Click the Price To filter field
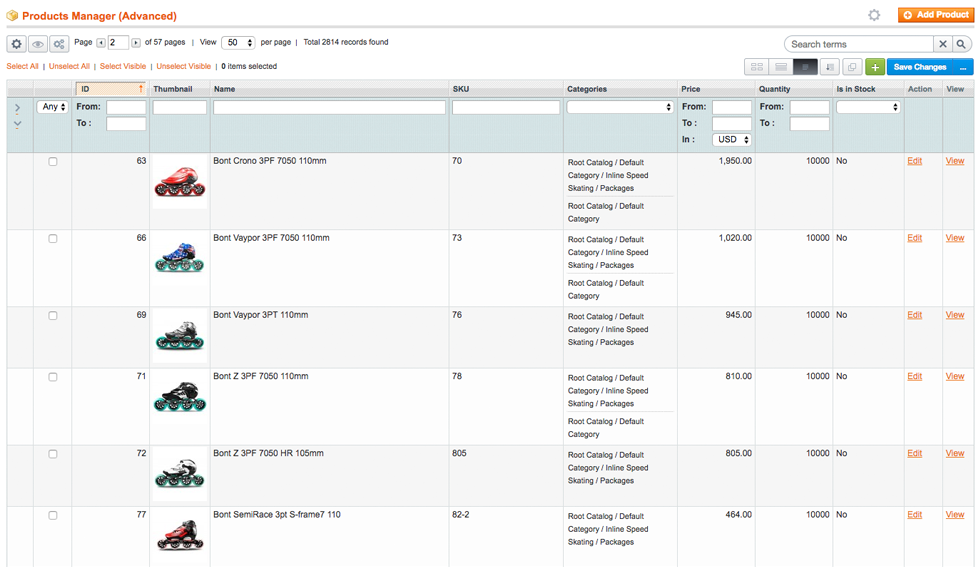Viewport: 980px width, 567px height. [x=732, y=124]
